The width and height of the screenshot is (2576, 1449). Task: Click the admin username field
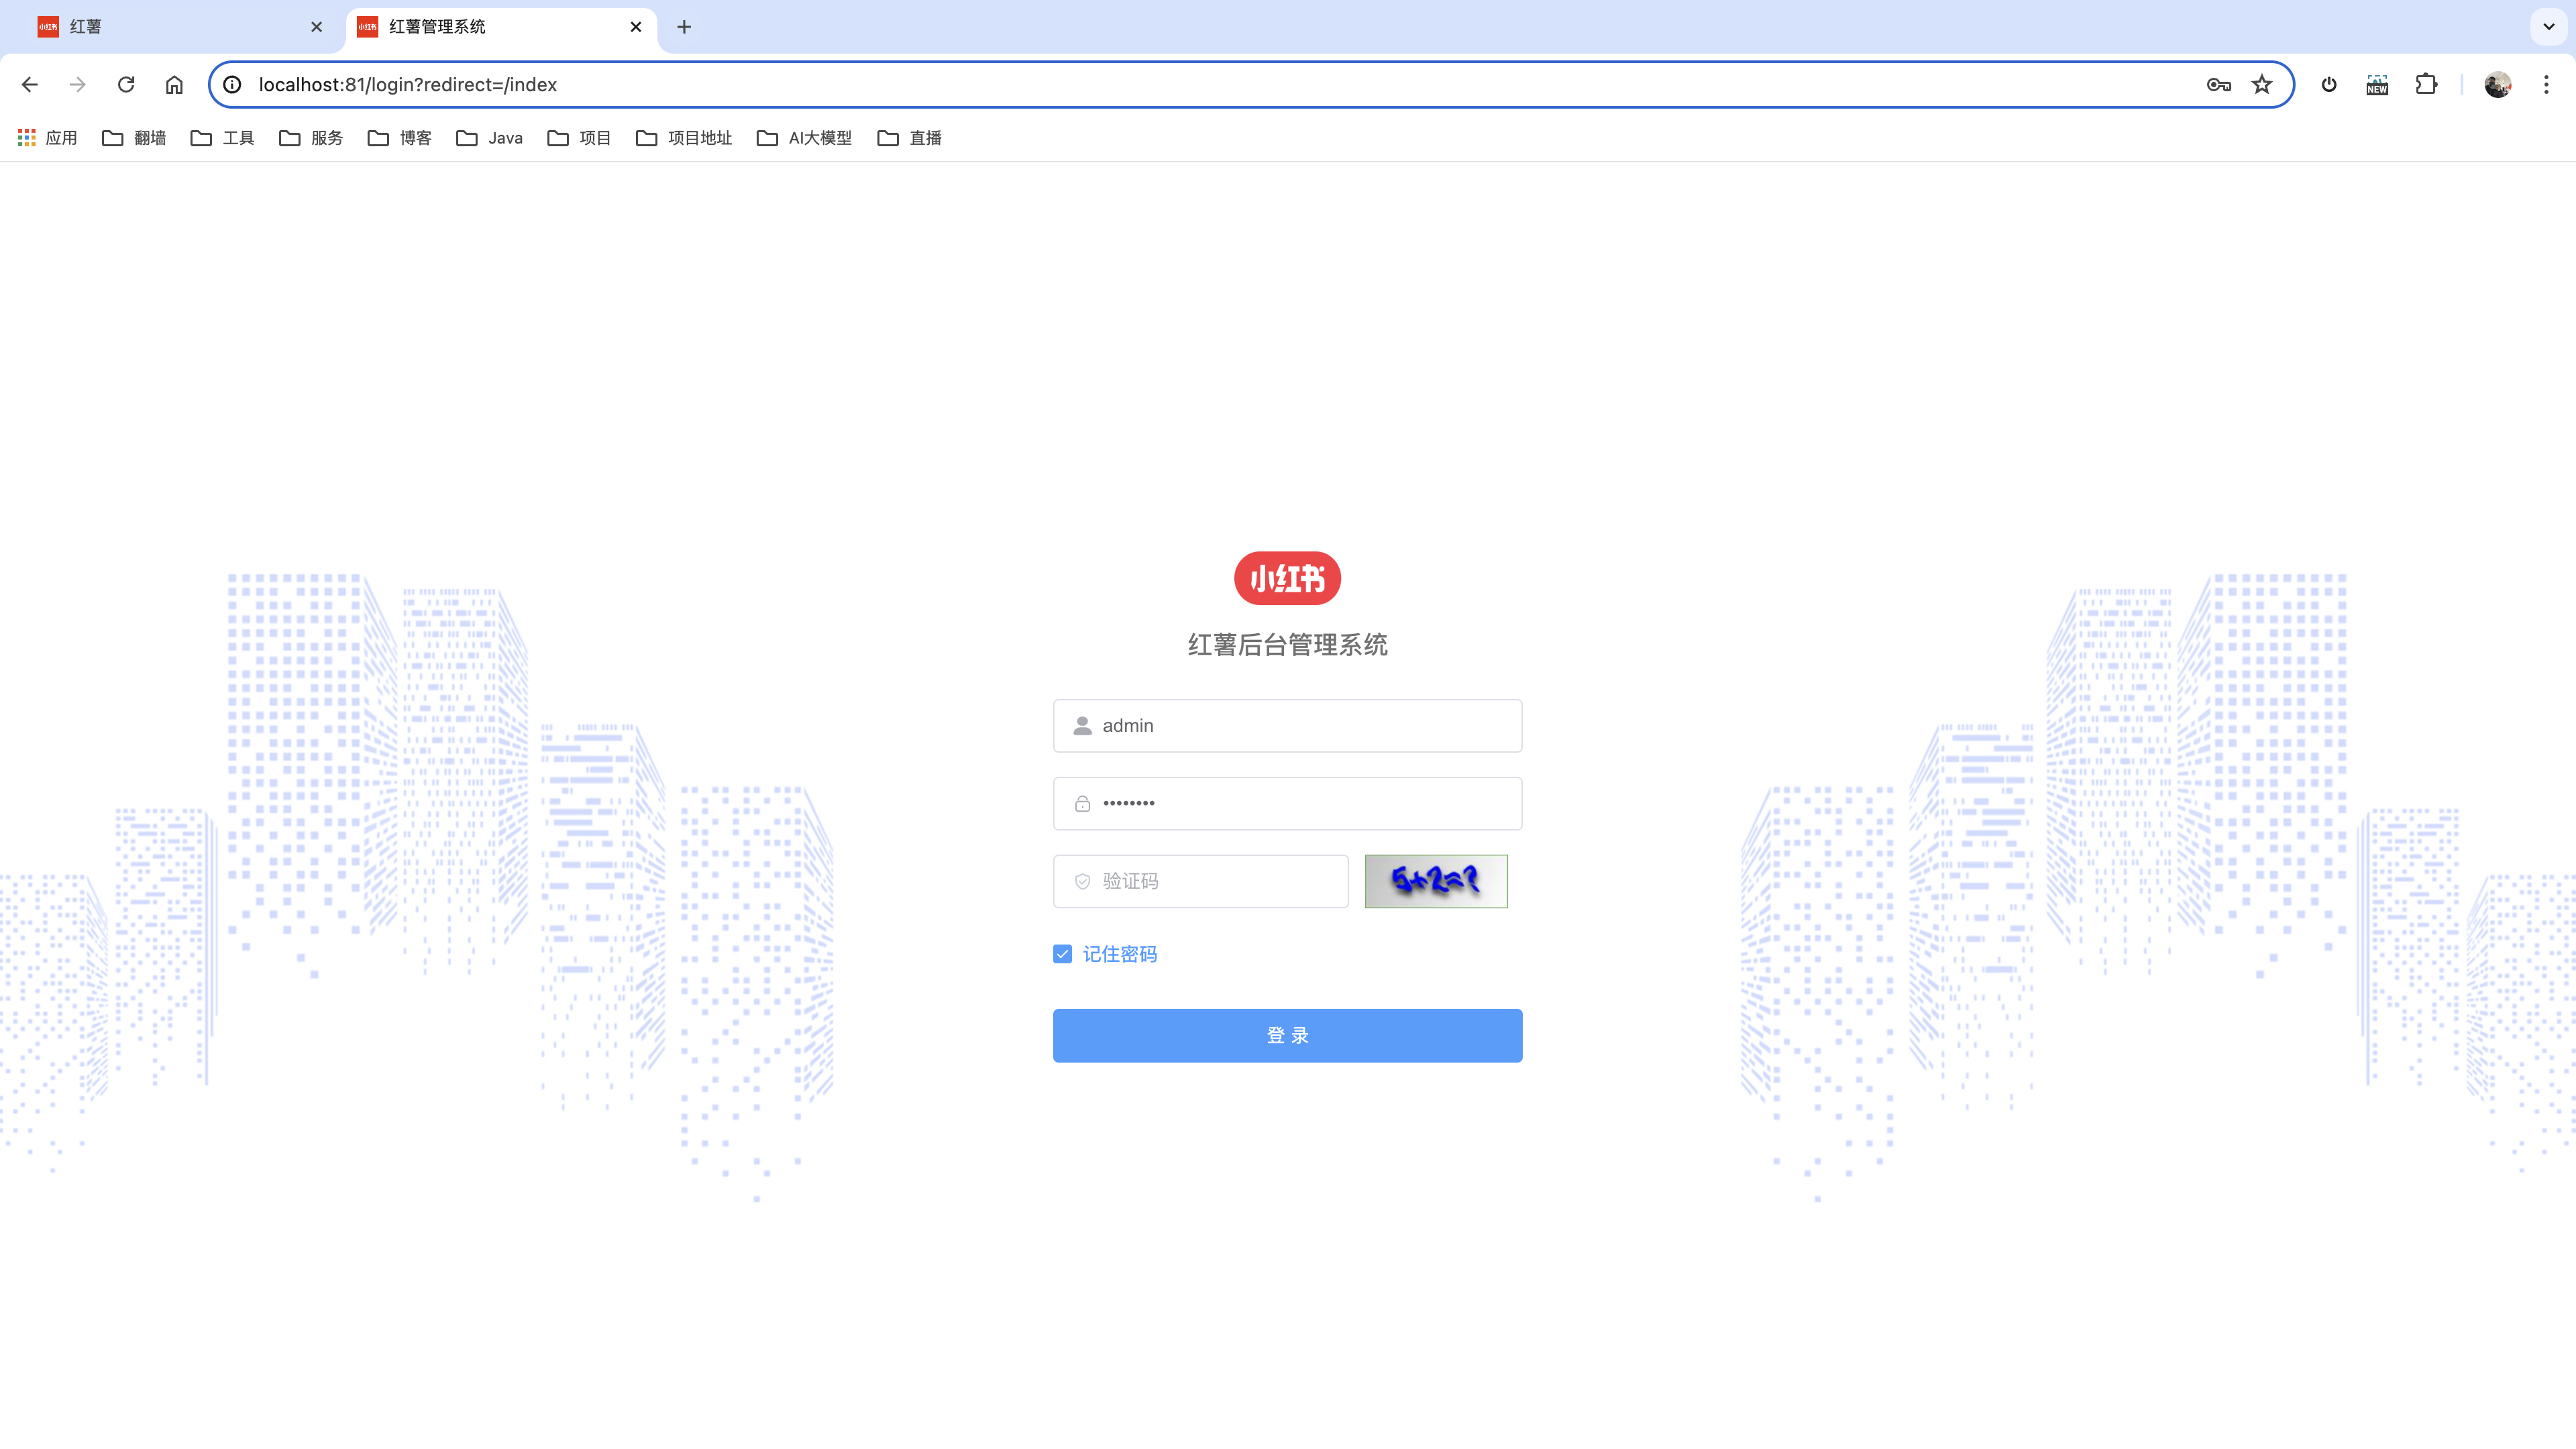[x=1300, y=726]
